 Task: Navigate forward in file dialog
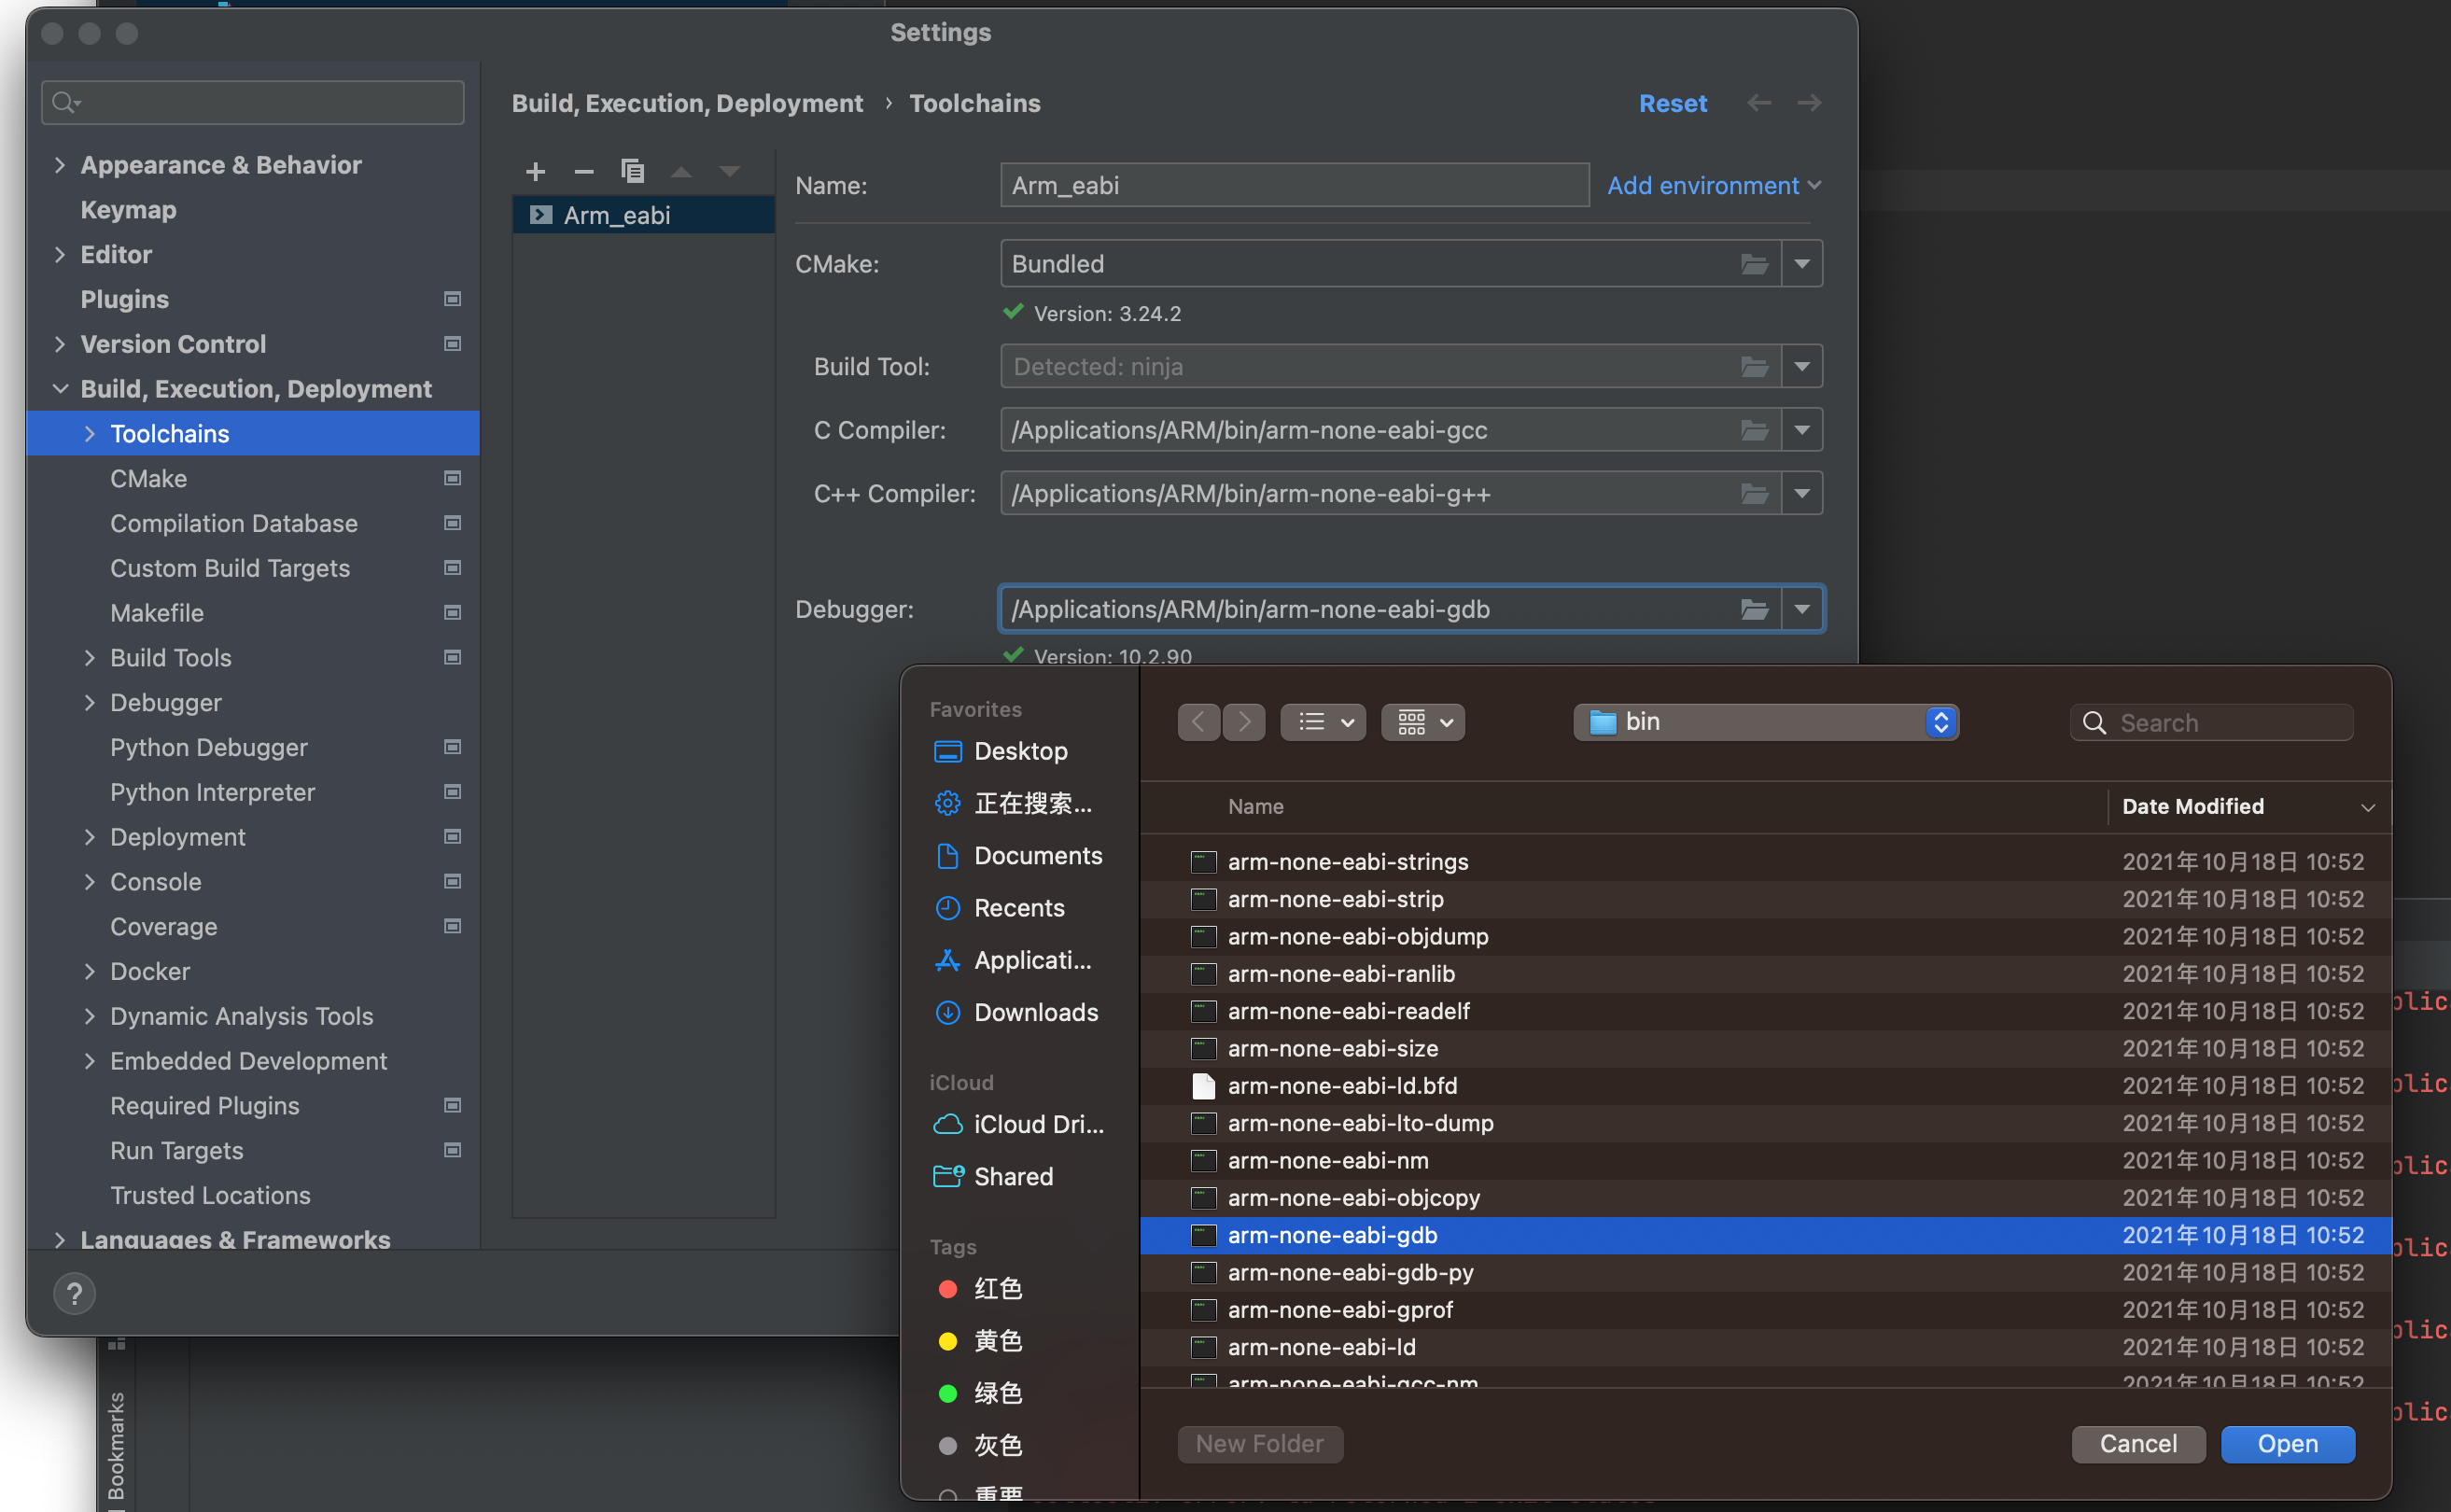click(x=1244, y=722)
